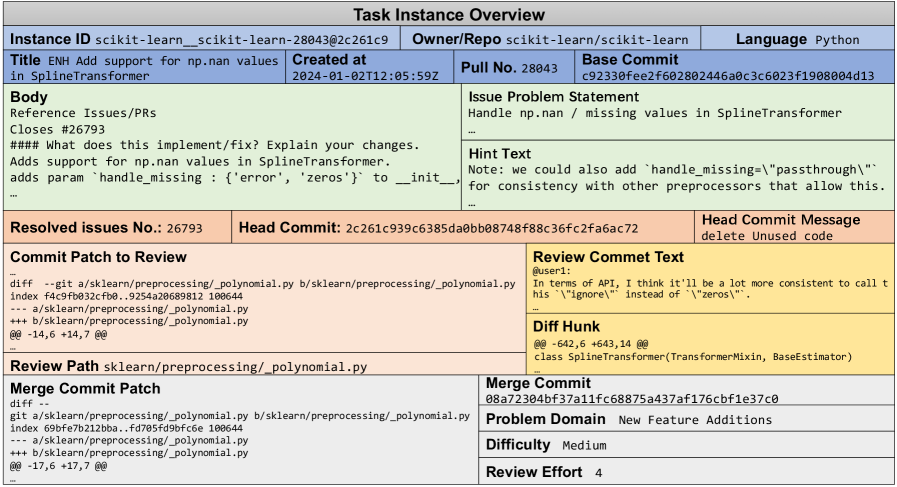Open Pull No. 28043
Viewport: 897px width, 487px height.
point(538,69)
